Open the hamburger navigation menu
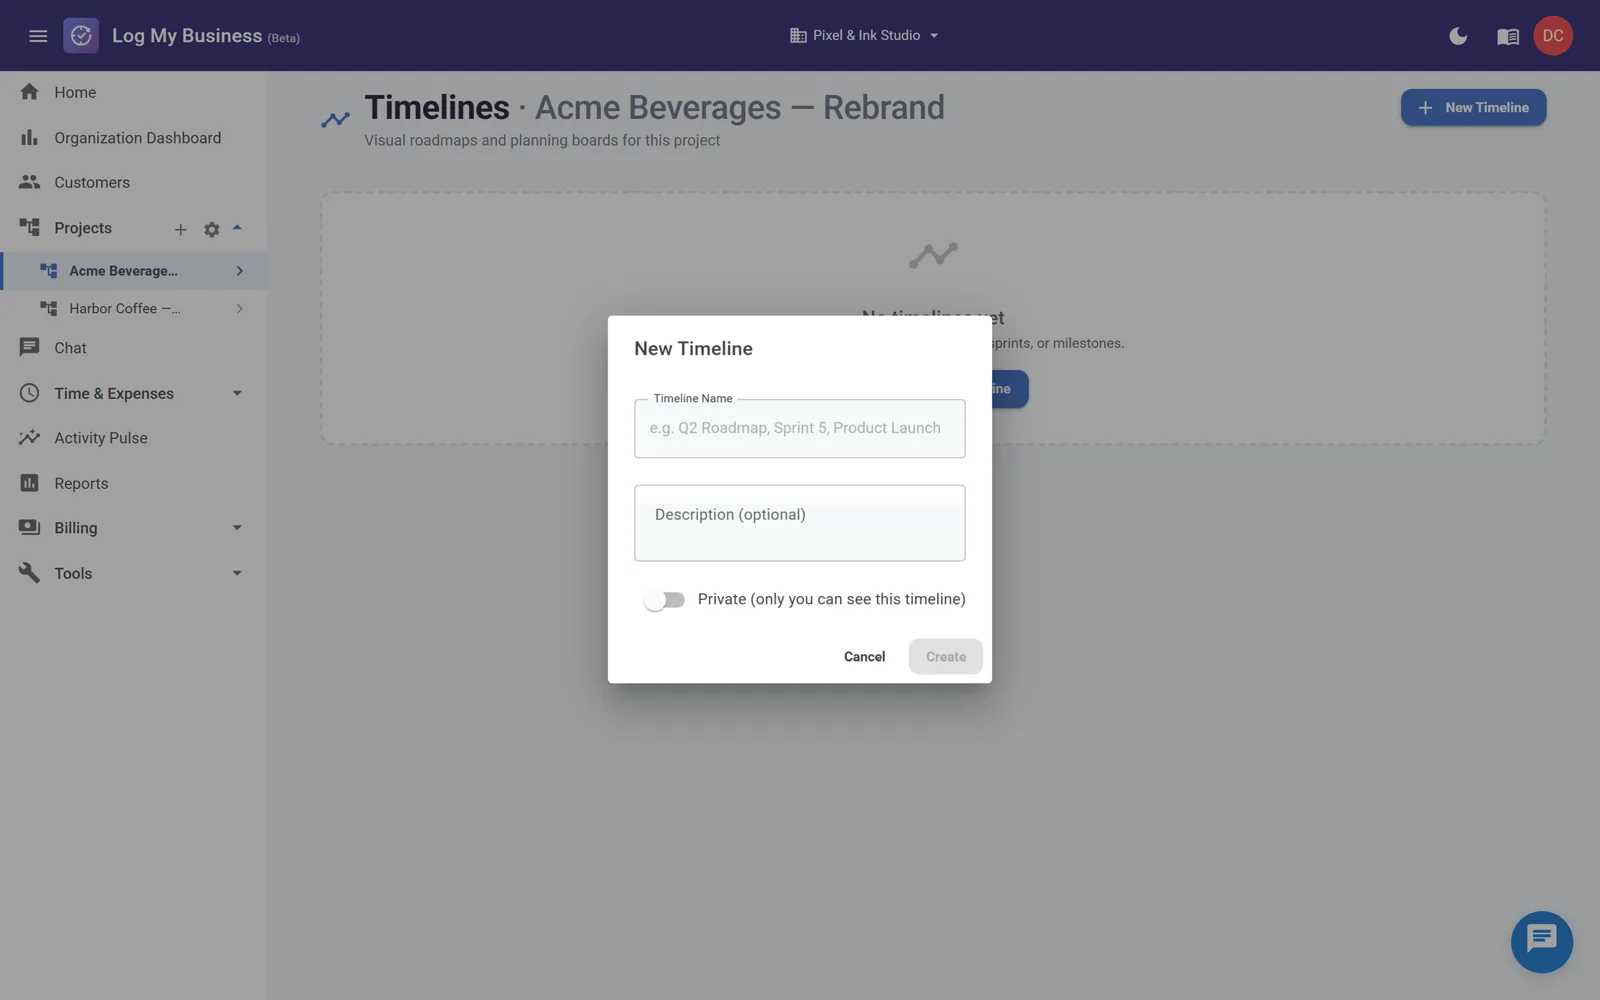The image size is (1600, 1000). [x=38, y=36]
